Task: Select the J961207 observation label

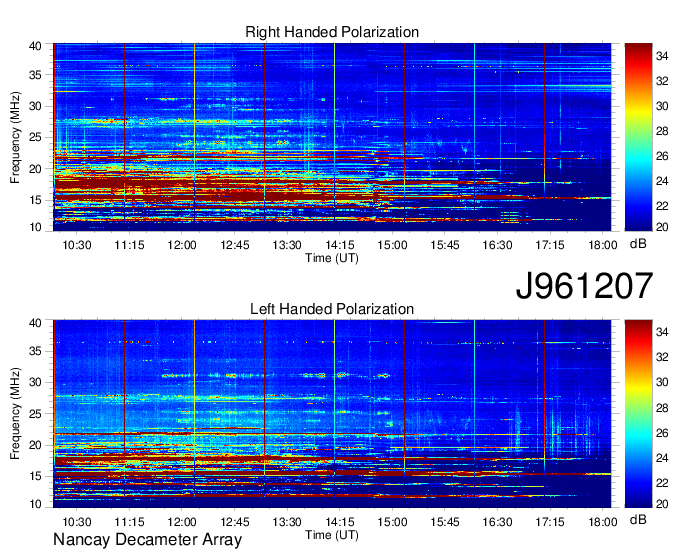Action: (x=584, y=286)
